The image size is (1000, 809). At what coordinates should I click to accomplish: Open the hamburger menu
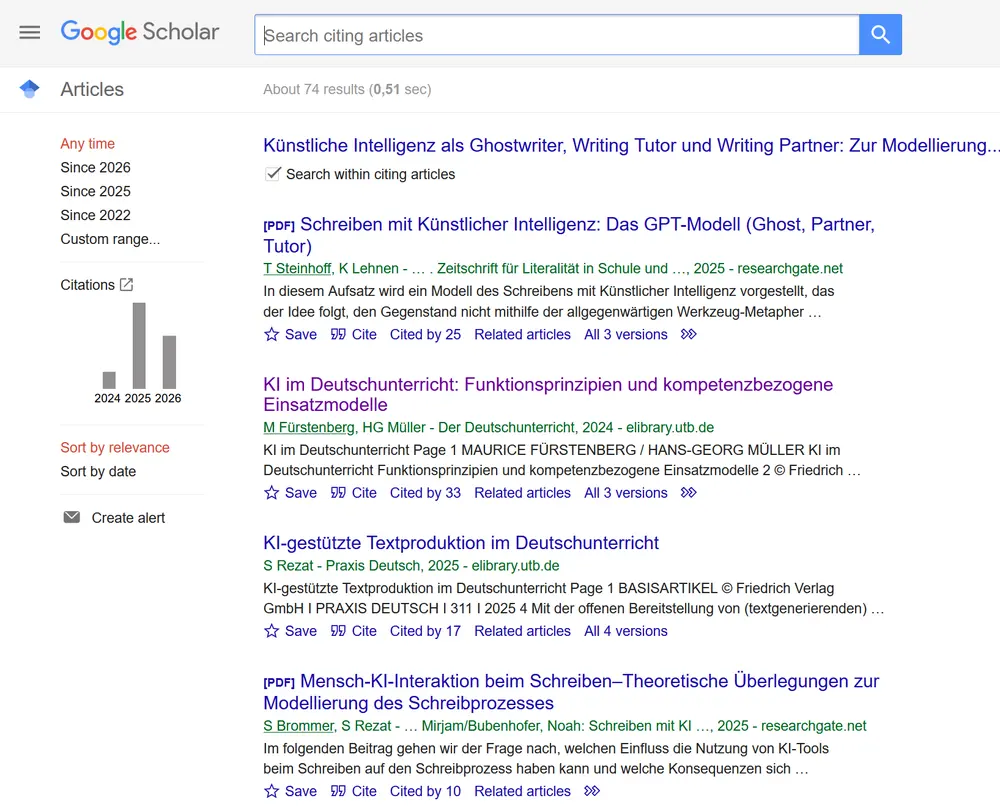[29, 33]
